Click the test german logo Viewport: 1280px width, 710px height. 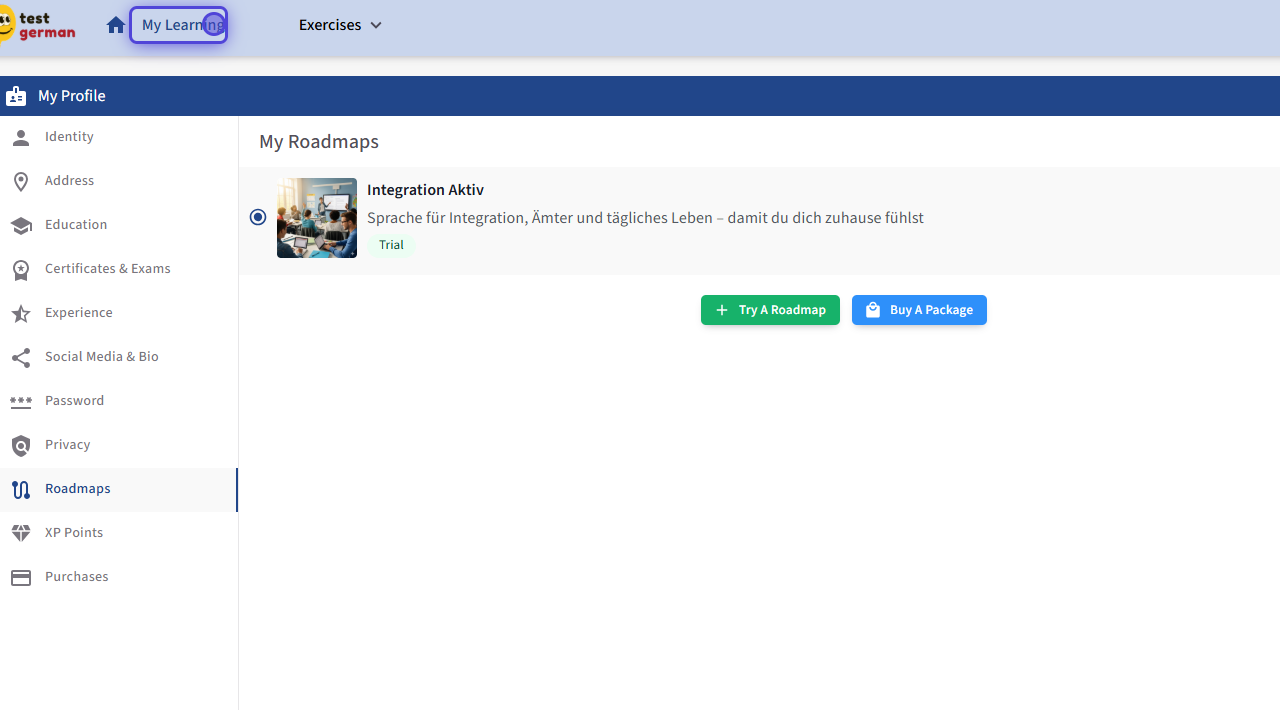38,25
